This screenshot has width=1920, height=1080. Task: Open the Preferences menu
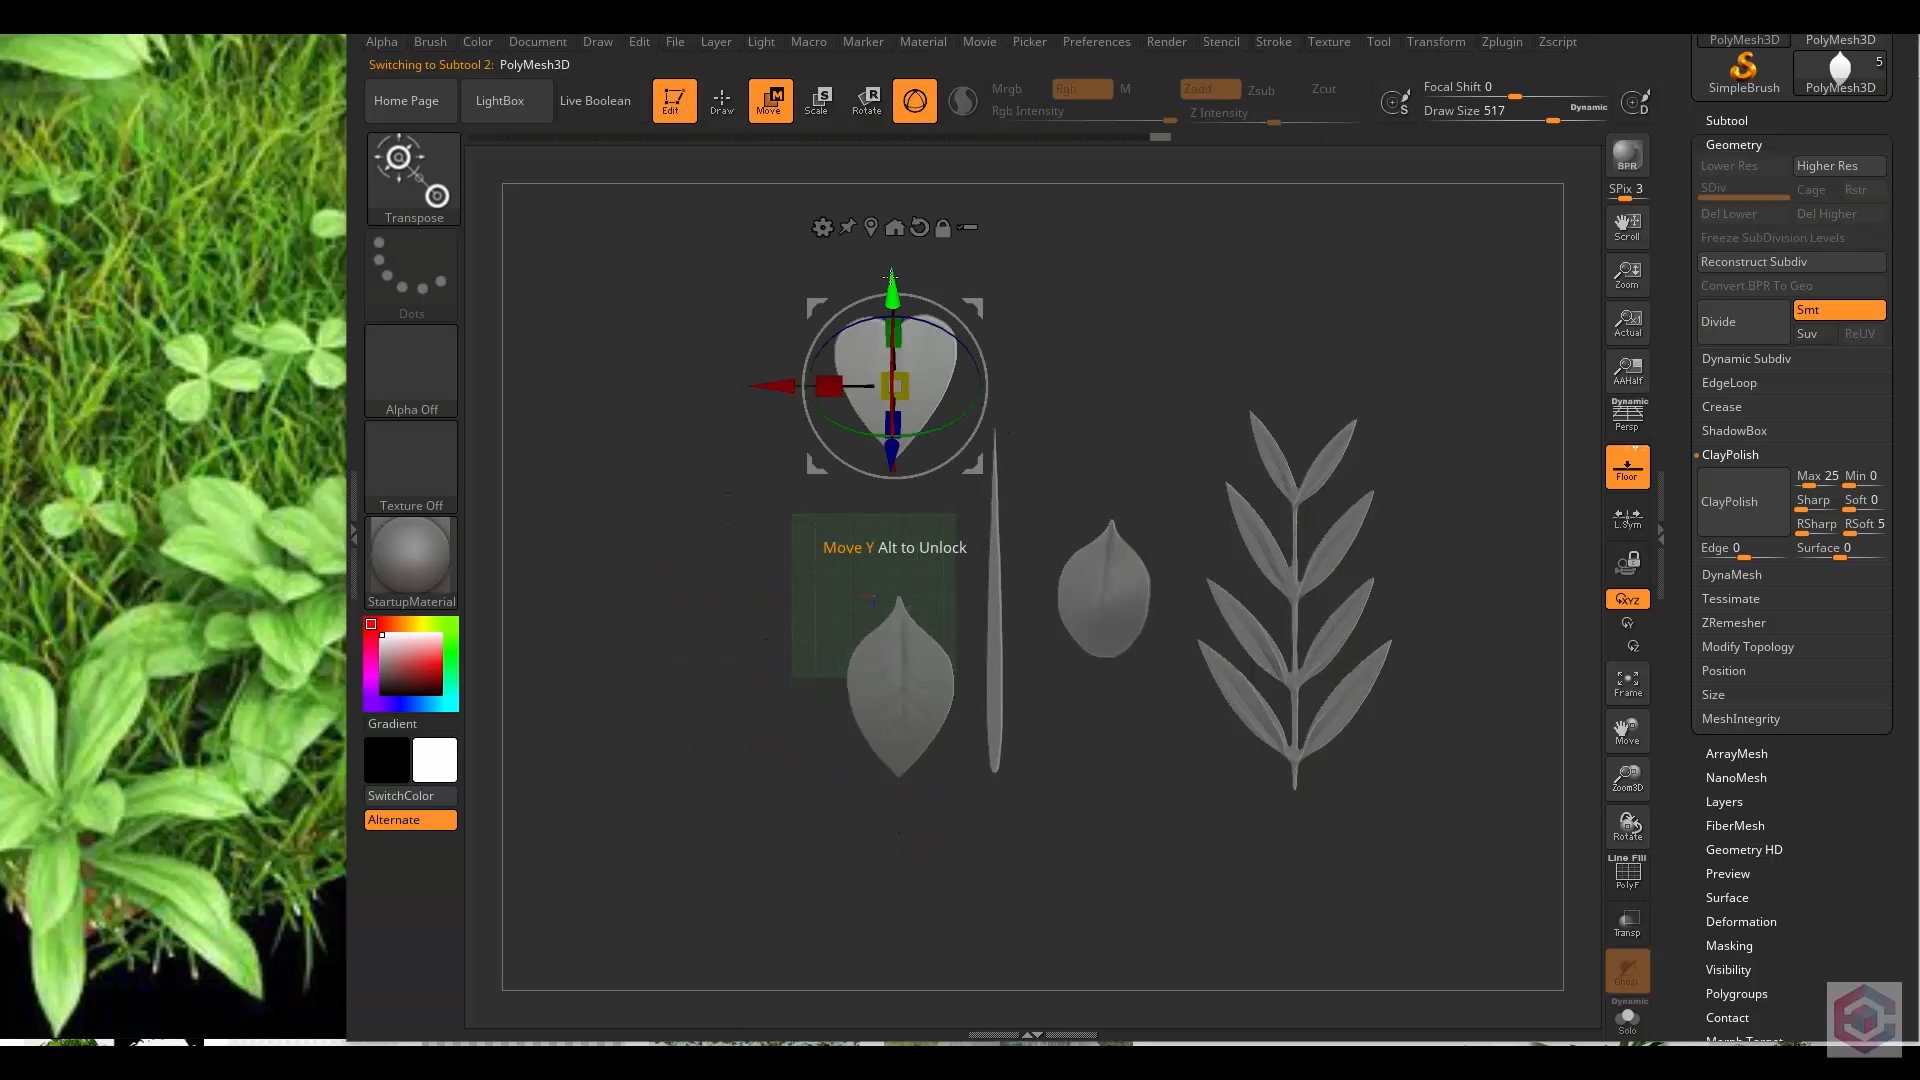point(1096,42)
